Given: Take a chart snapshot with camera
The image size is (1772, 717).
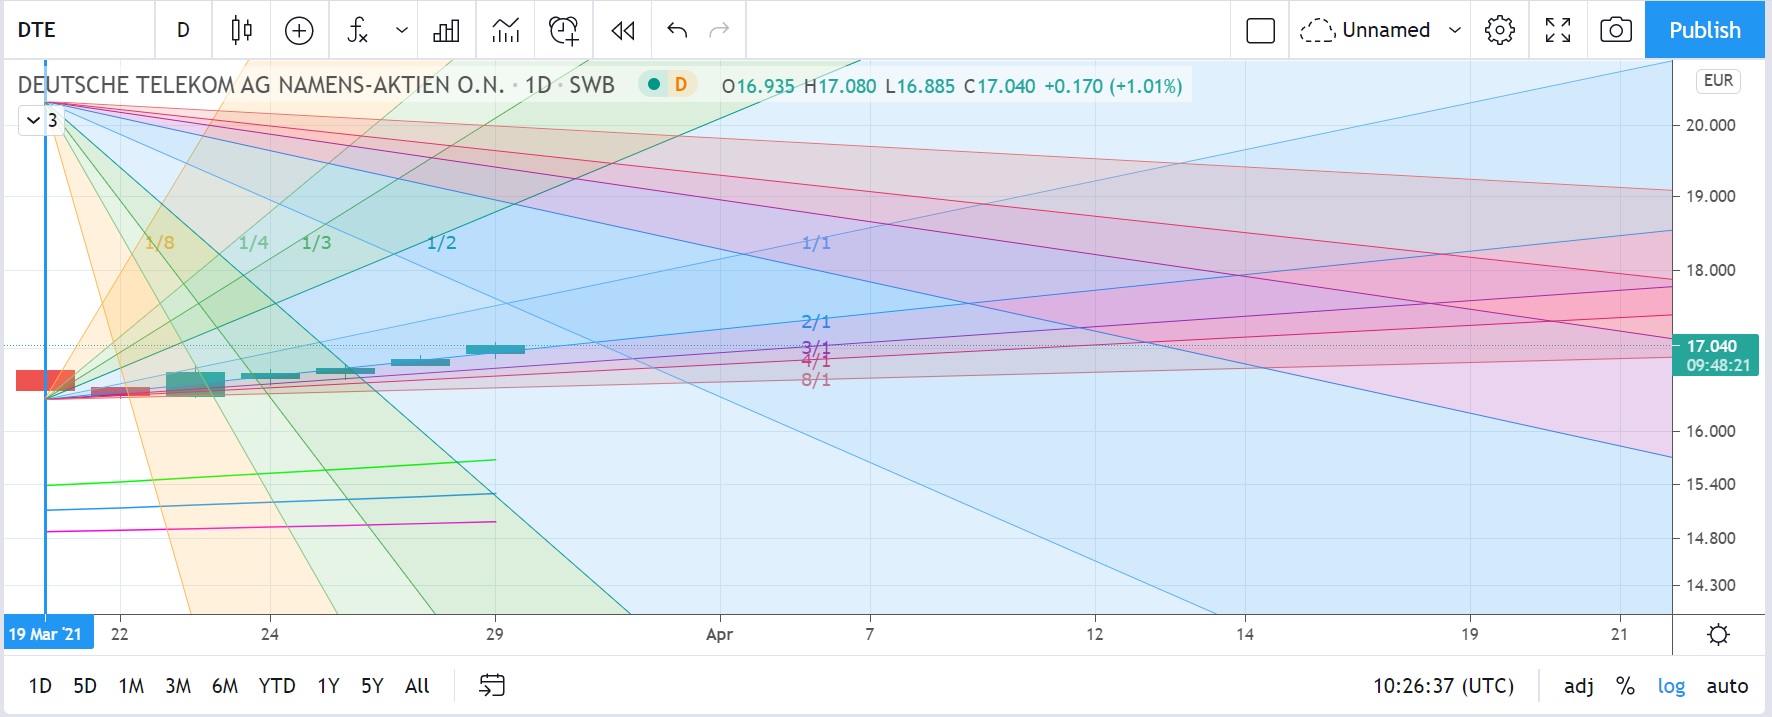Looking at the screenshot, I should pyautogui.click(x=1616, y=30).
